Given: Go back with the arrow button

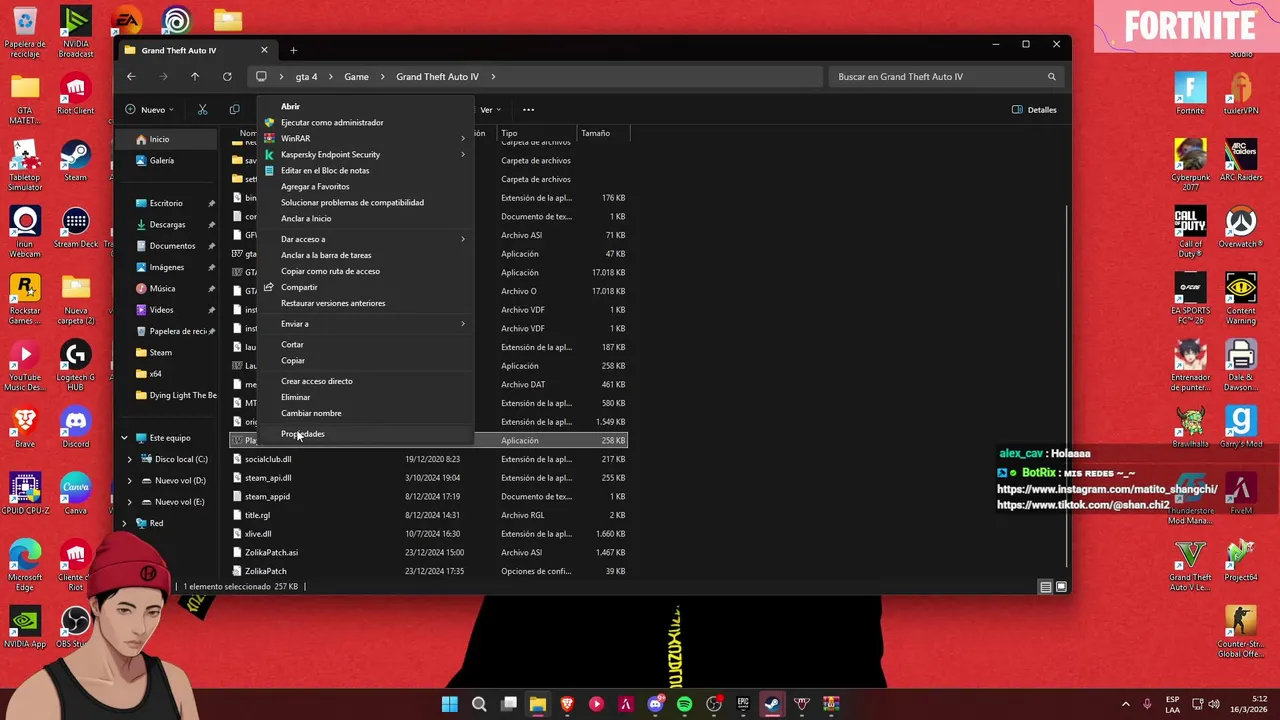Looking at the screenshot, I should coord(131,77).
